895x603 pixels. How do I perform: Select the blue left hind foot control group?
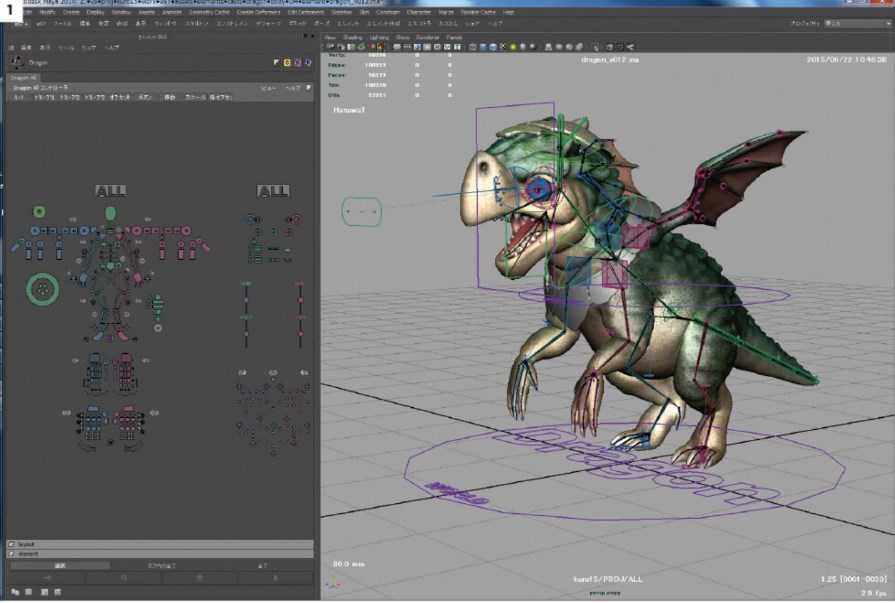(92, 423)
